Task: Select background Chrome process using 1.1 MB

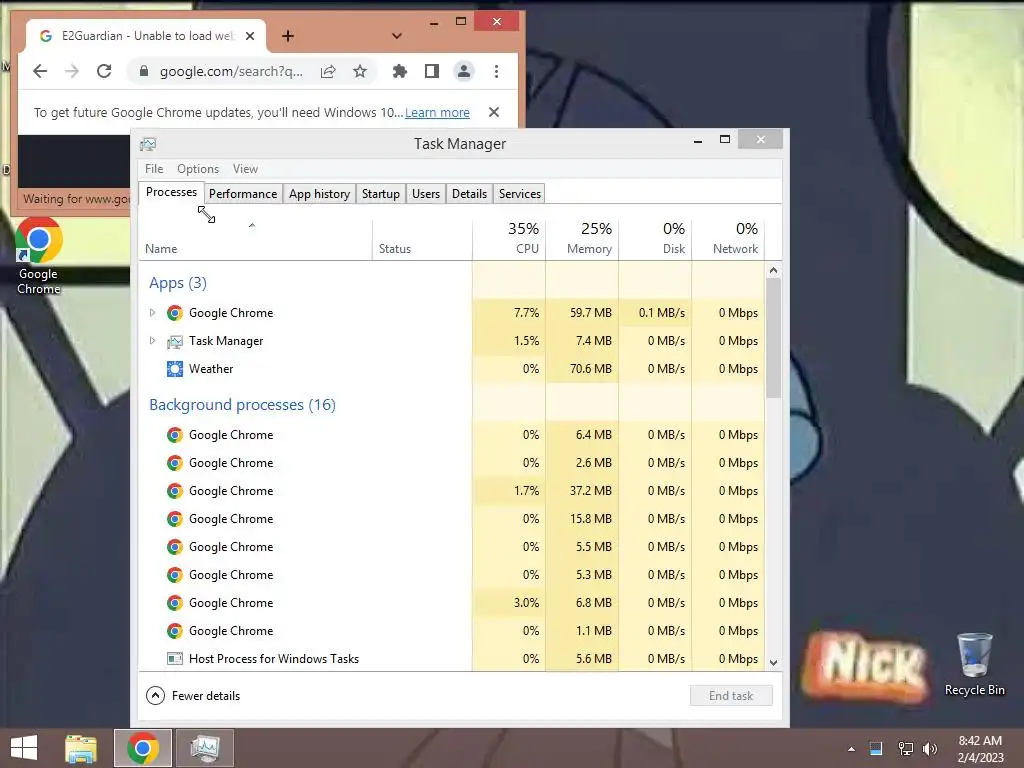Action: click(451, 631)
